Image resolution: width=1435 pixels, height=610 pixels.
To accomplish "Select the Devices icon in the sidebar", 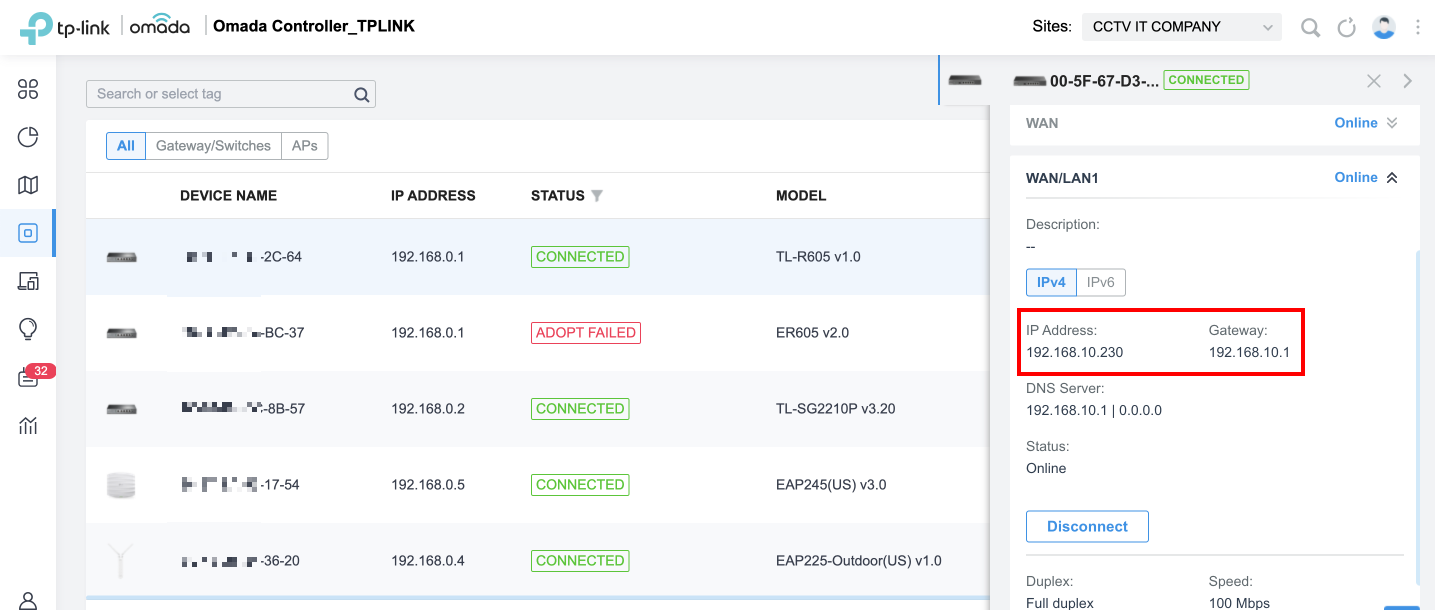I will click(x=28, y=233).
